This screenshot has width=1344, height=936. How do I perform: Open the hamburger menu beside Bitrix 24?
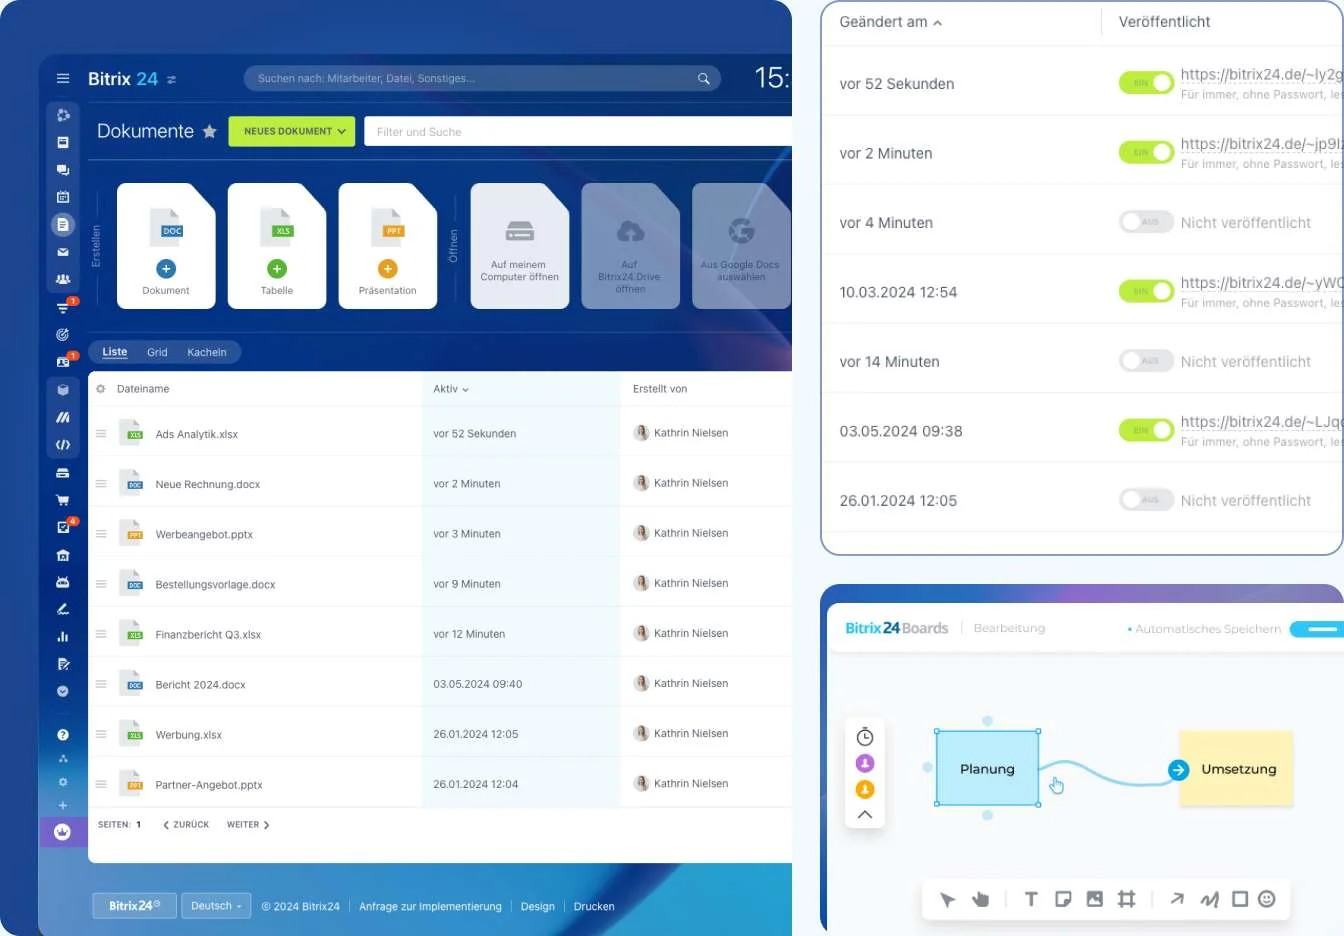pyautogui.click(x=63, y=78)
